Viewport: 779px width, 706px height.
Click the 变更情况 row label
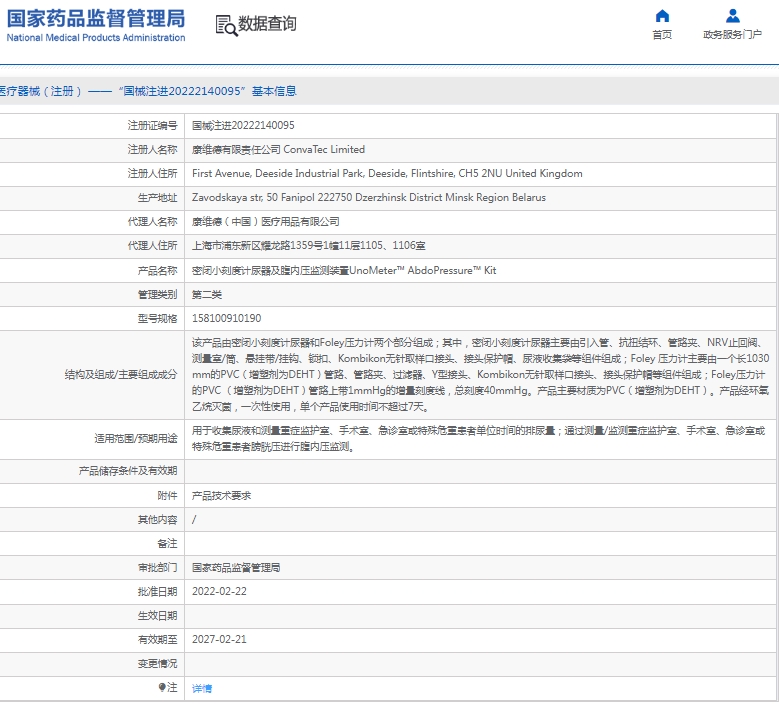[157, 663]
